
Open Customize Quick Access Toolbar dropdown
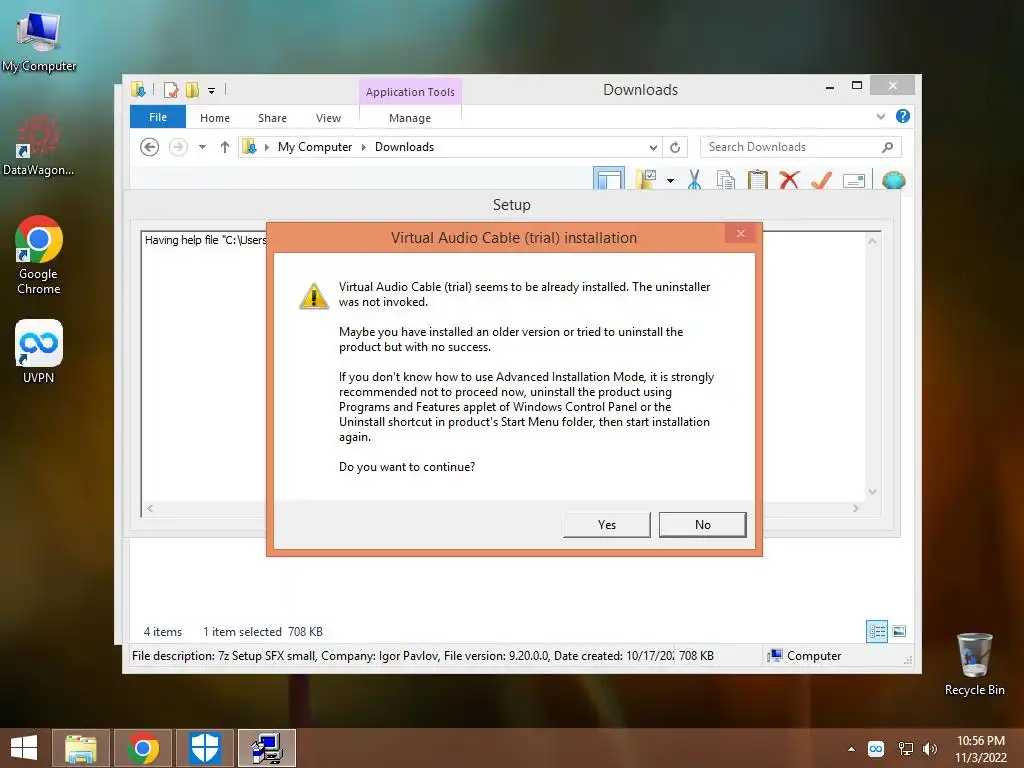pos(211,91)
